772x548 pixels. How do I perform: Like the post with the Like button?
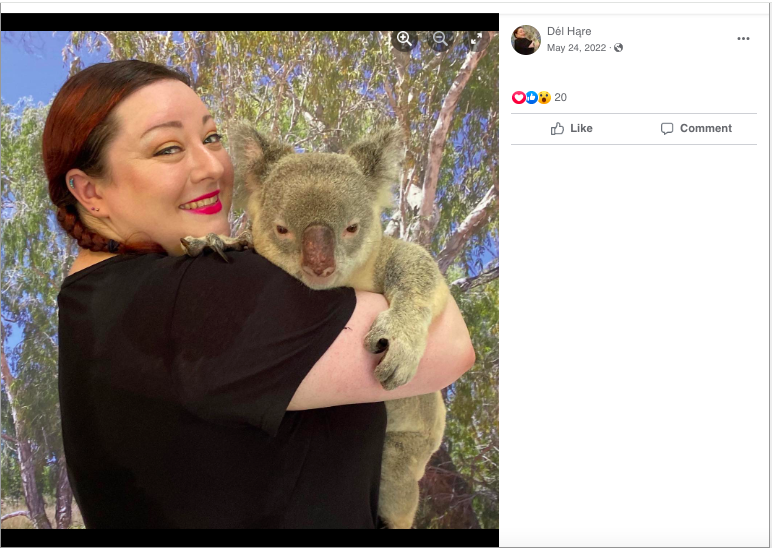pyautogui.click(x=571, y=129)
